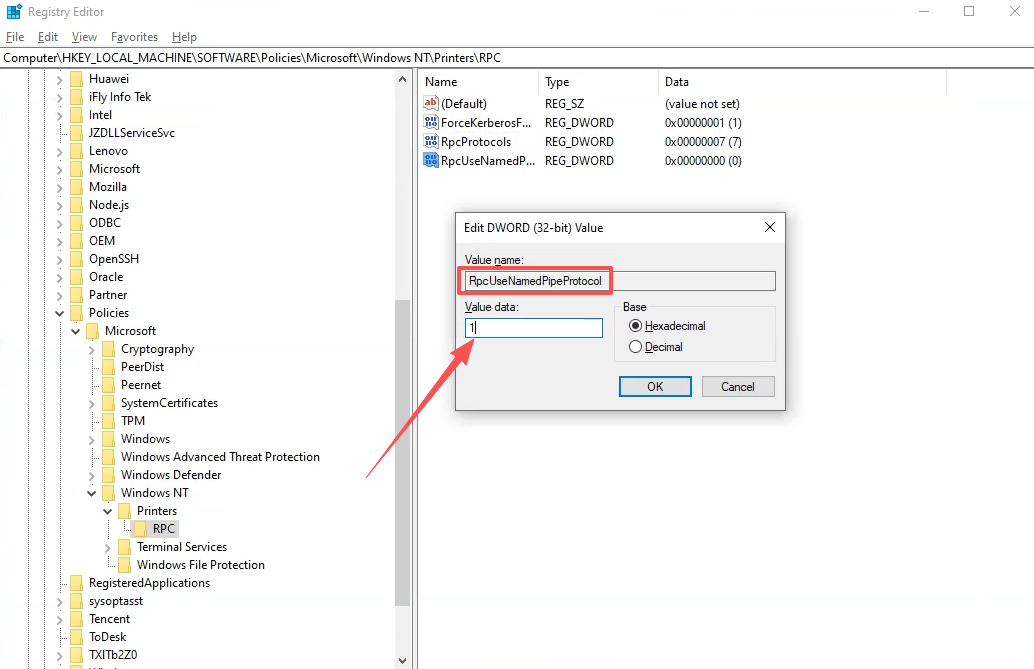Viewport: 1034px width, 669px height.
Task: Expand the SystemCertificates node
Action: (91, 403)
